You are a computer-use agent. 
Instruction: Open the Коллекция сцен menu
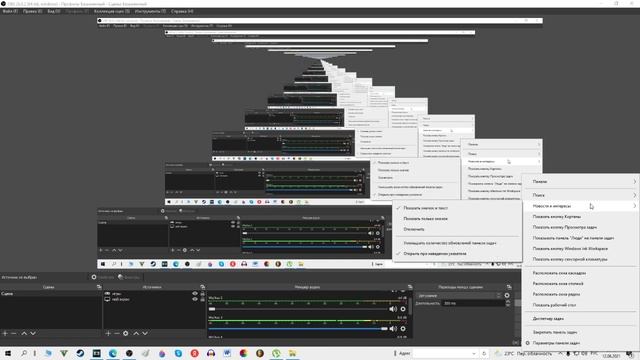pos(112,11)
